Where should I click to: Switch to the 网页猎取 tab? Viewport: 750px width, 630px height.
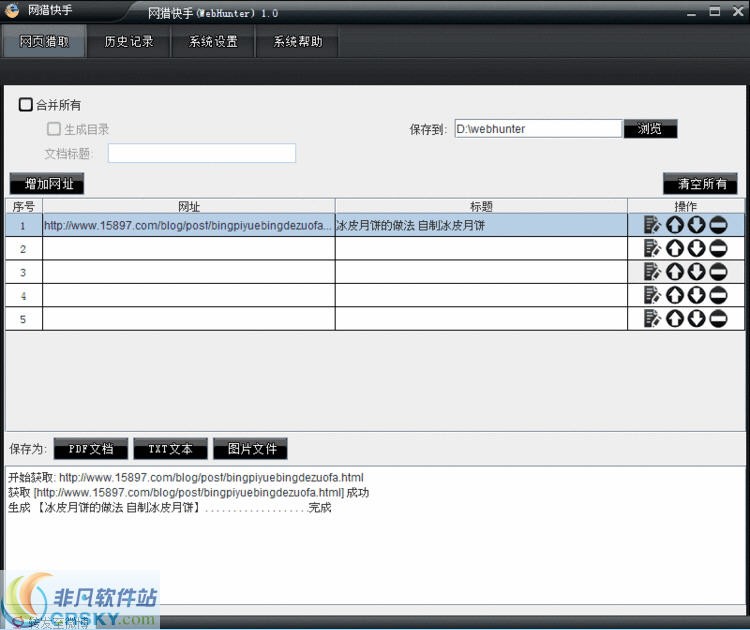(x=44, y=42)
